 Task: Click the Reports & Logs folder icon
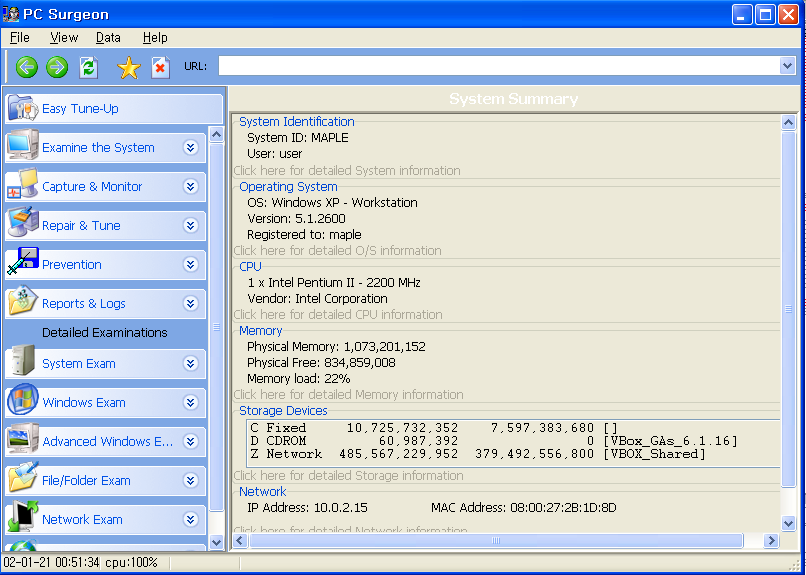point(23,301)
